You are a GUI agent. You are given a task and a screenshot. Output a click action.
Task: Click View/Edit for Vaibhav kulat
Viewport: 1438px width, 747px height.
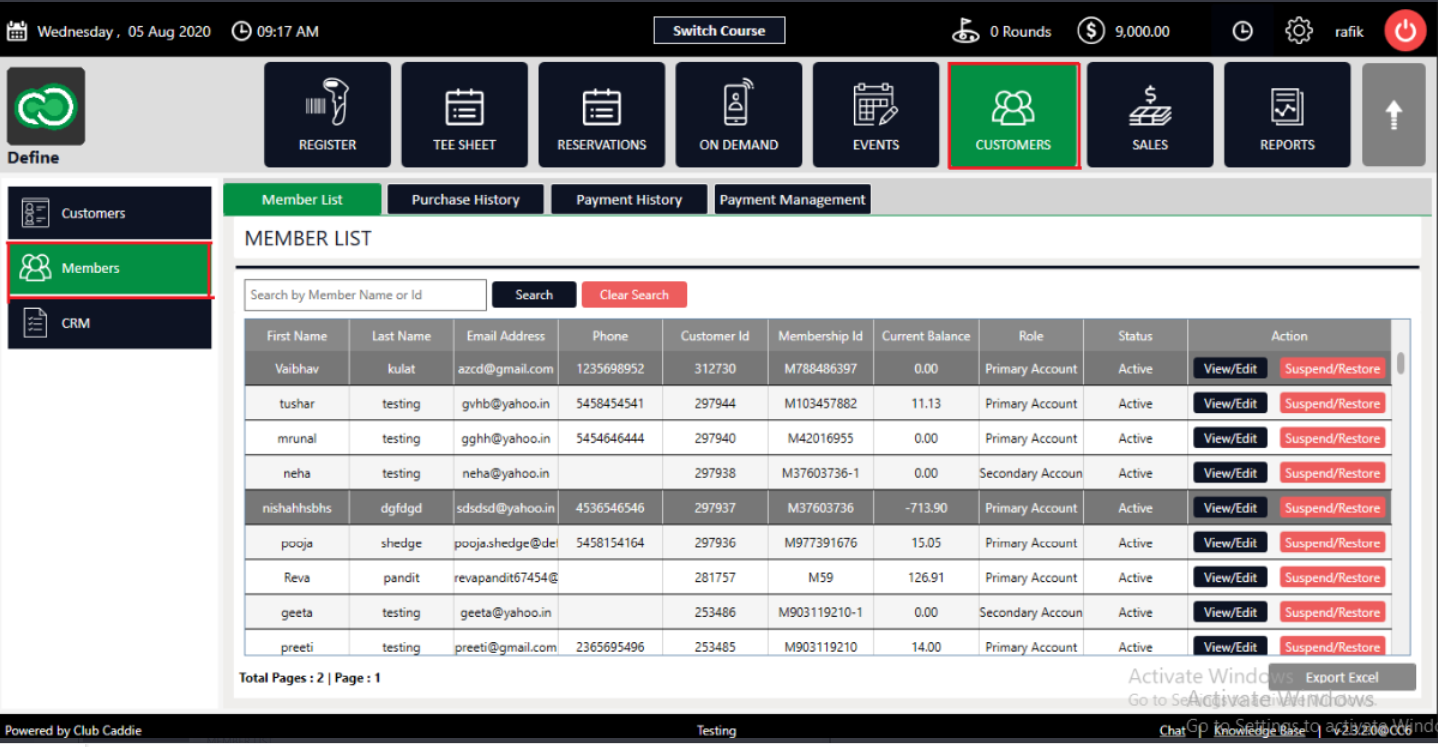click(x=1230, y=369)
